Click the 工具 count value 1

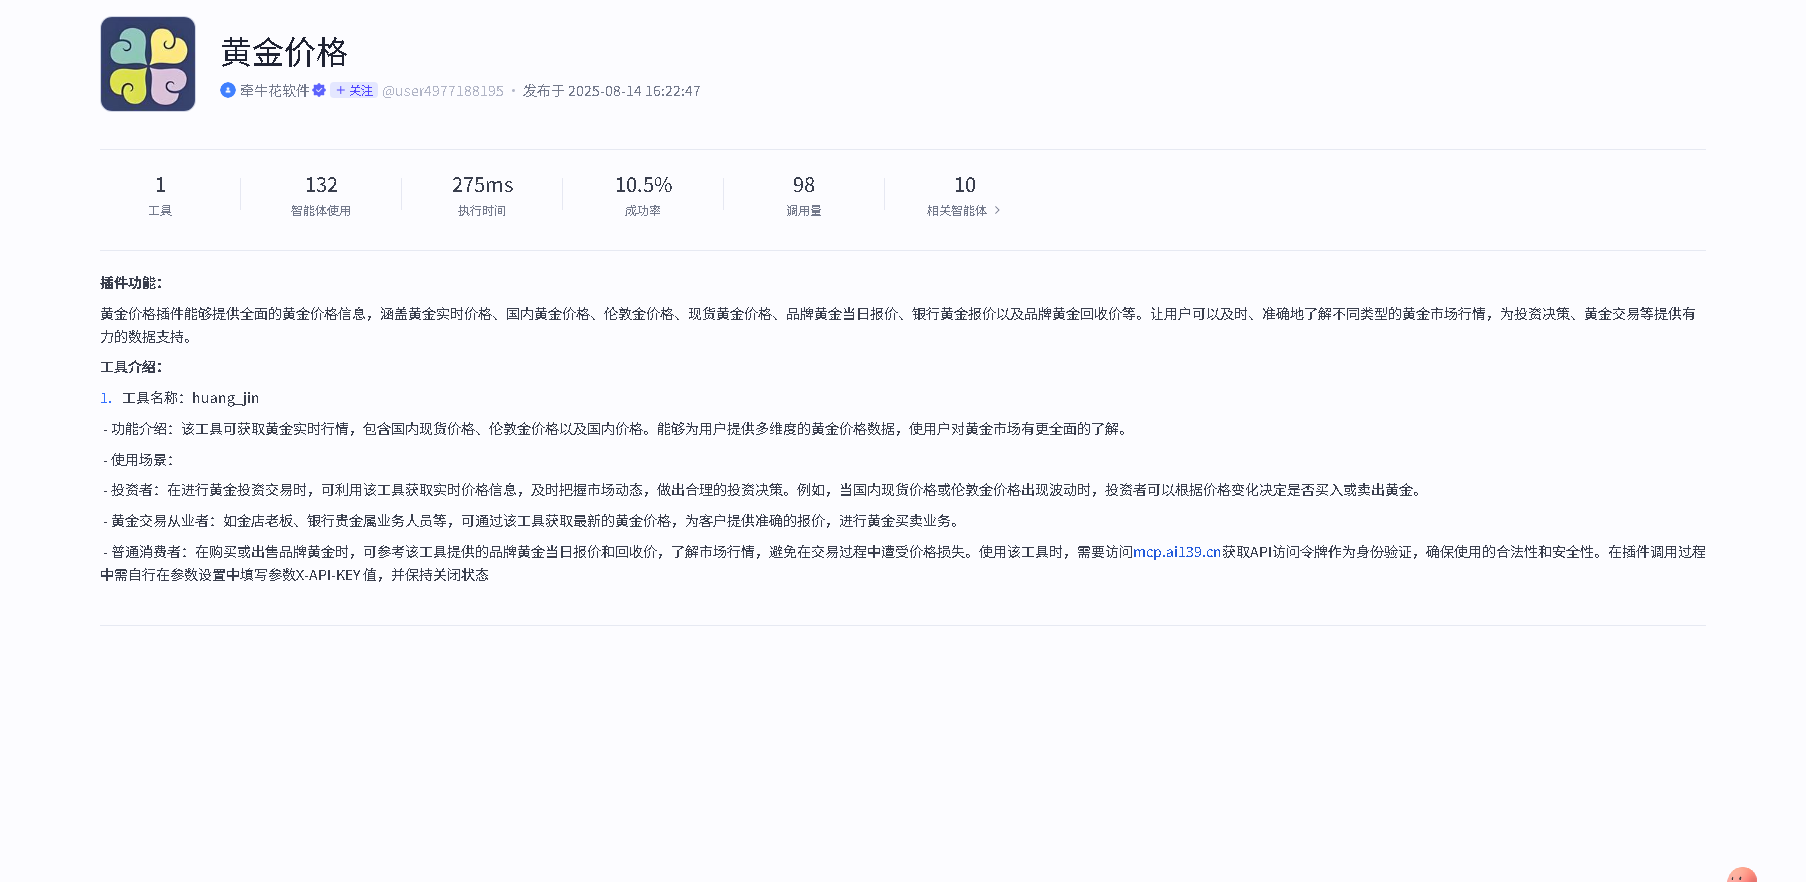point(160,185)
